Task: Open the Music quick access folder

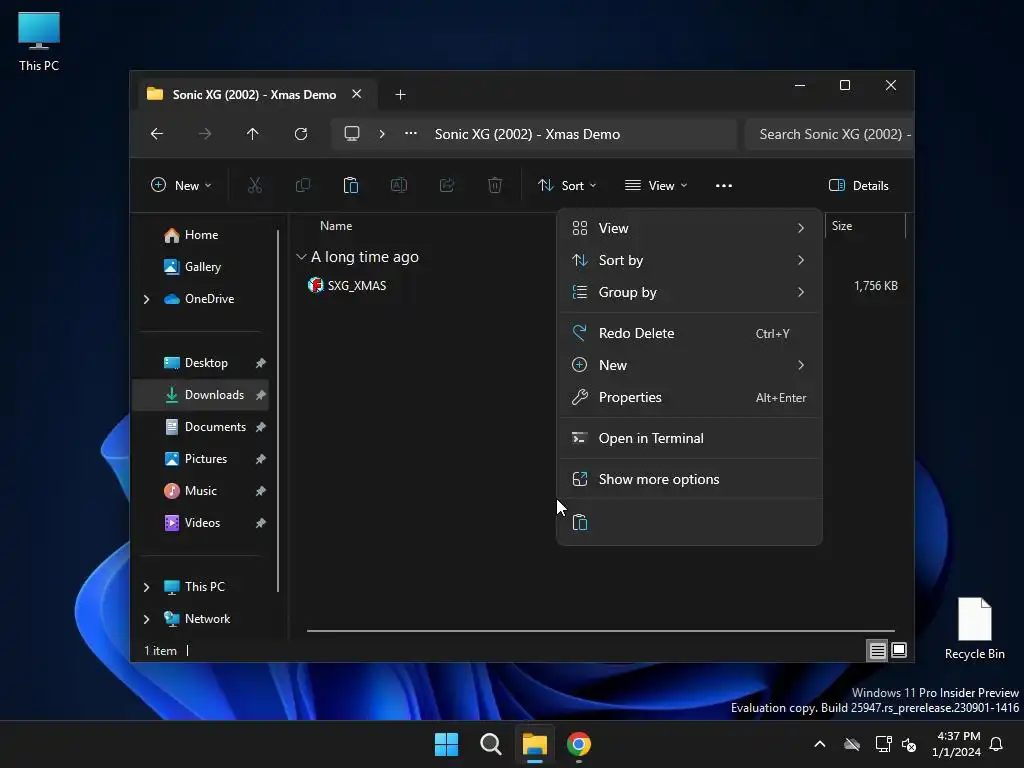Action: [x=201, y=490]
